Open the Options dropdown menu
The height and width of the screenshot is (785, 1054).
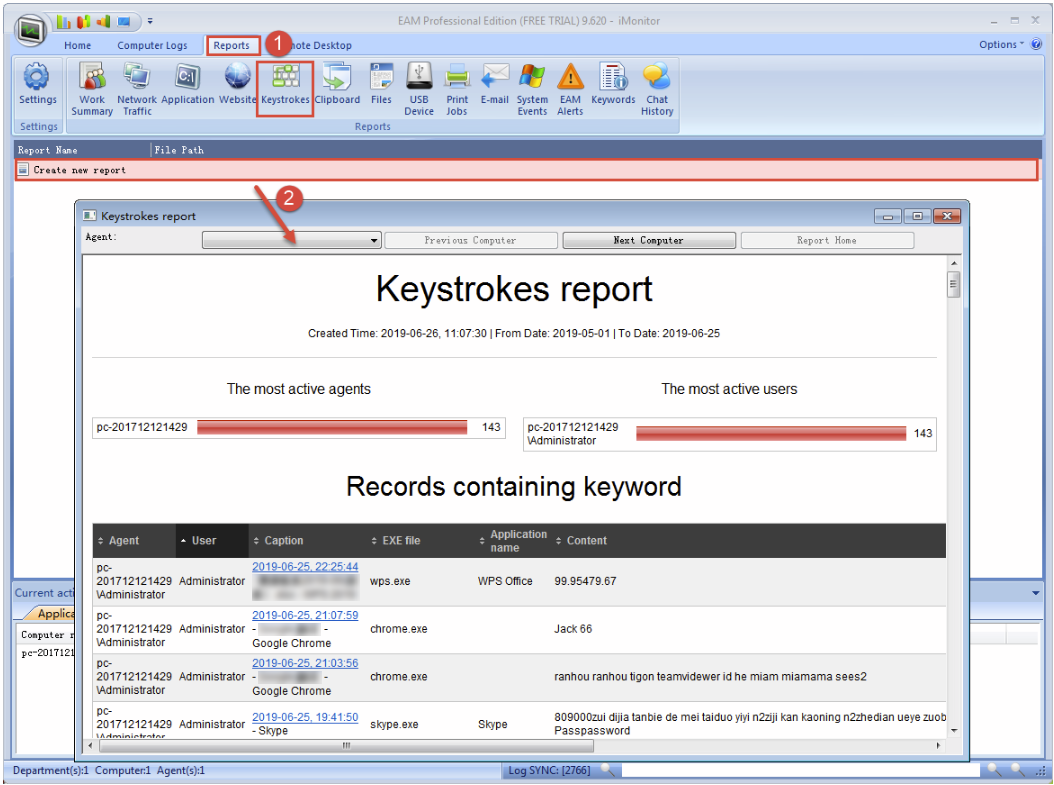[1001, 45]
